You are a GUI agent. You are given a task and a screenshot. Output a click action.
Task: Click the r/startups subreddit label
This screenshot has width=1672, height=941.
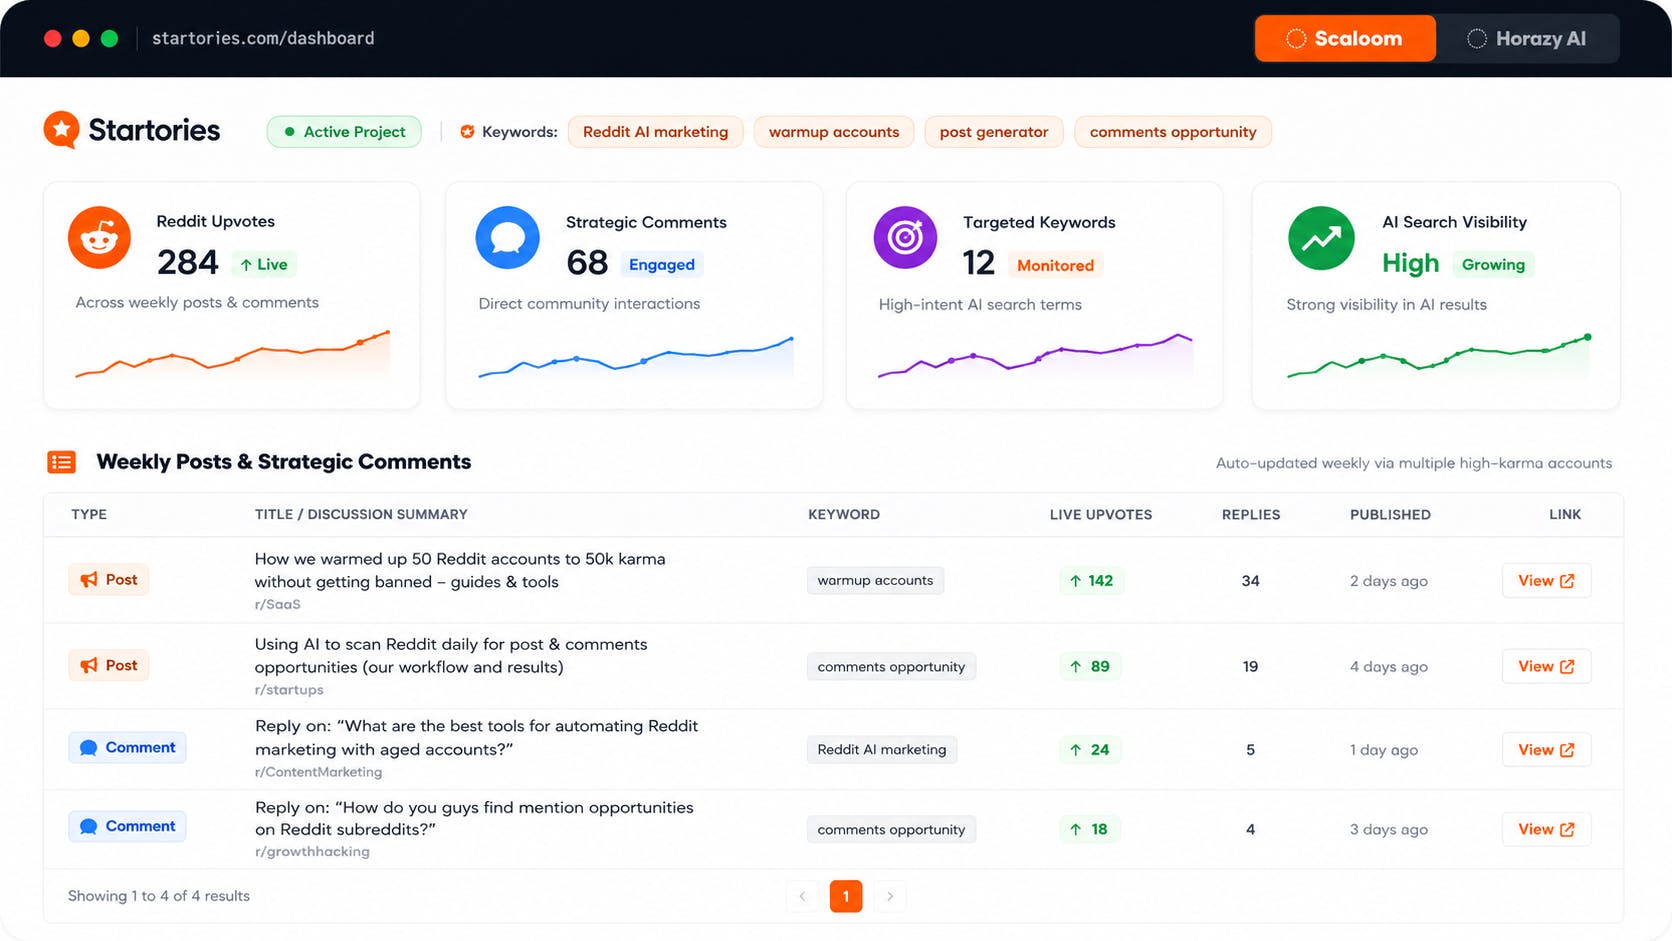click(289, 690)
